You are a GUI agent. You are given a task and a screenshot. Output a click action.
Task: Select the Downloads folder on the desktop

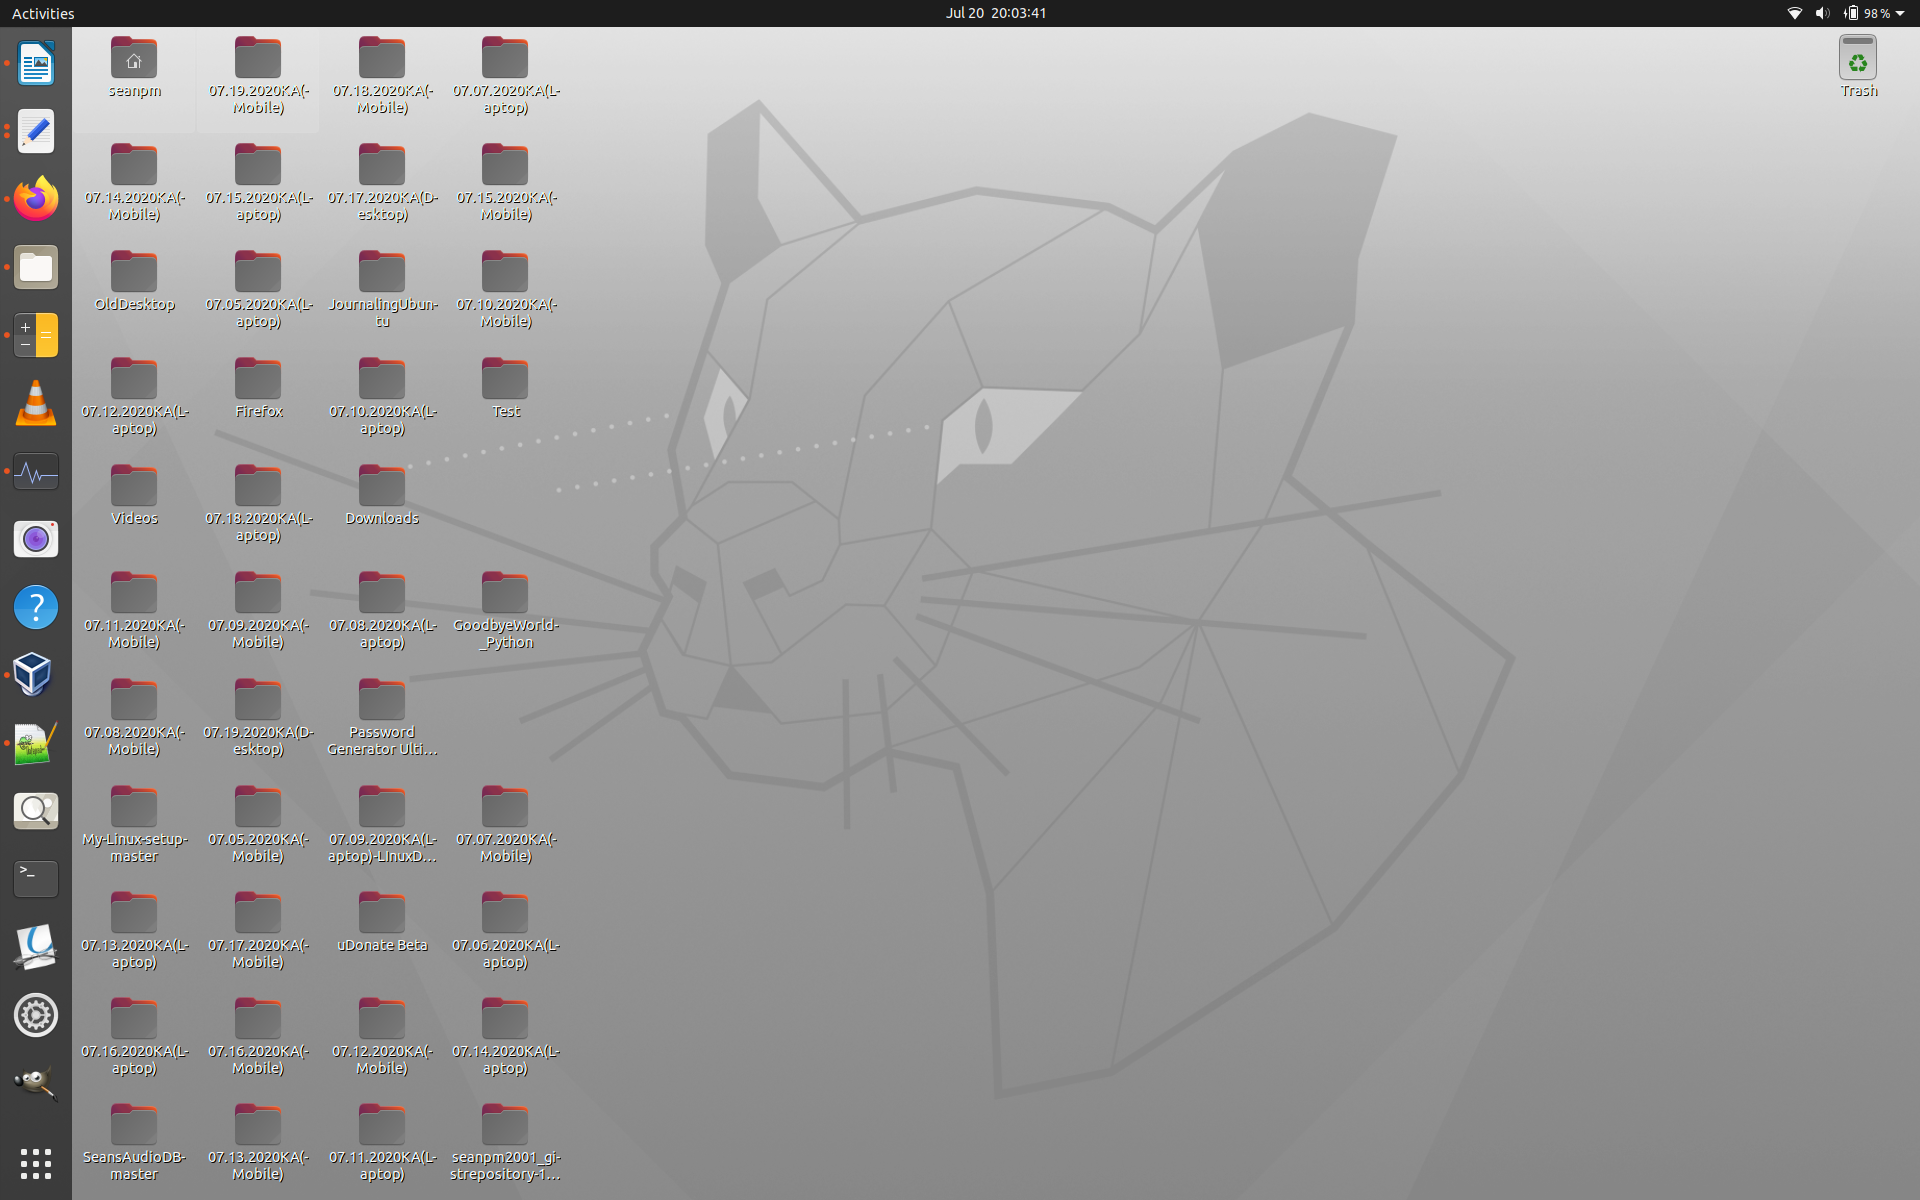382,495
